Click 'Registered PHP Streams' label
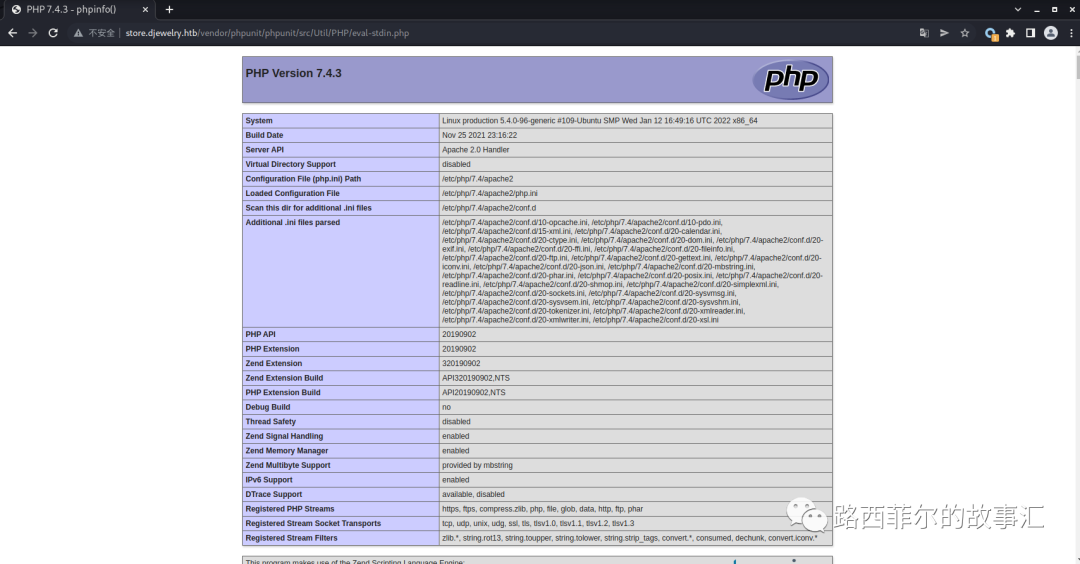Viewport: 1080px width, 564px height. (x=290, y=508)
